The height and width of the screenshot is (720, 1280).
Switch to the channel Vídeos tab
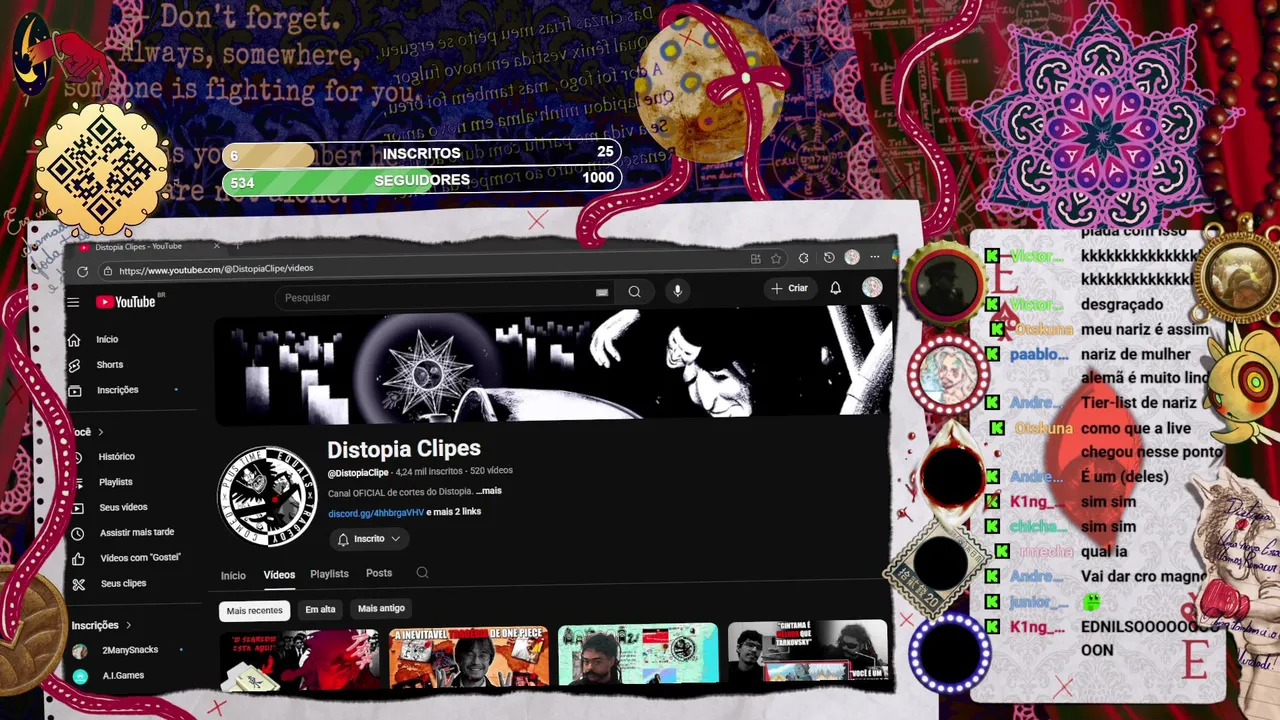[279, 574]
